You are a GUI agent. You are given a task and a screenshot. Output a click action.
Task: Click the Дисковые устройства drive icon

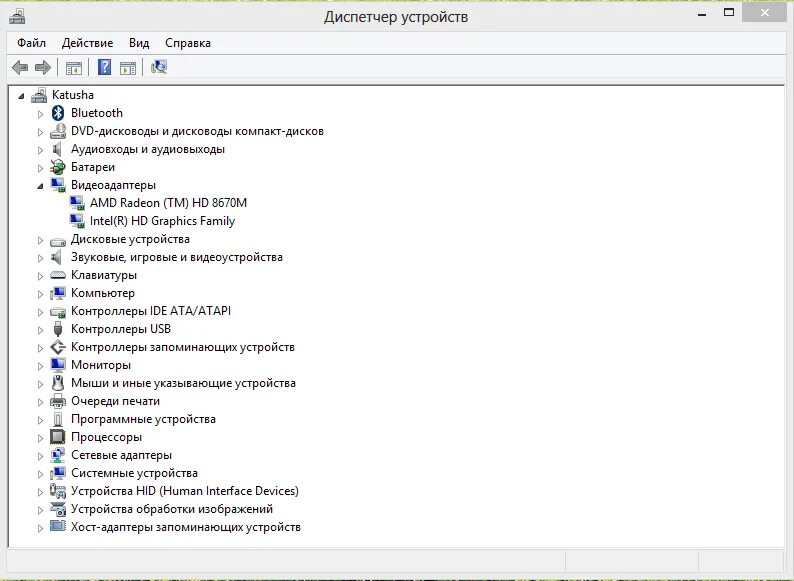click(x=58, y=242)
